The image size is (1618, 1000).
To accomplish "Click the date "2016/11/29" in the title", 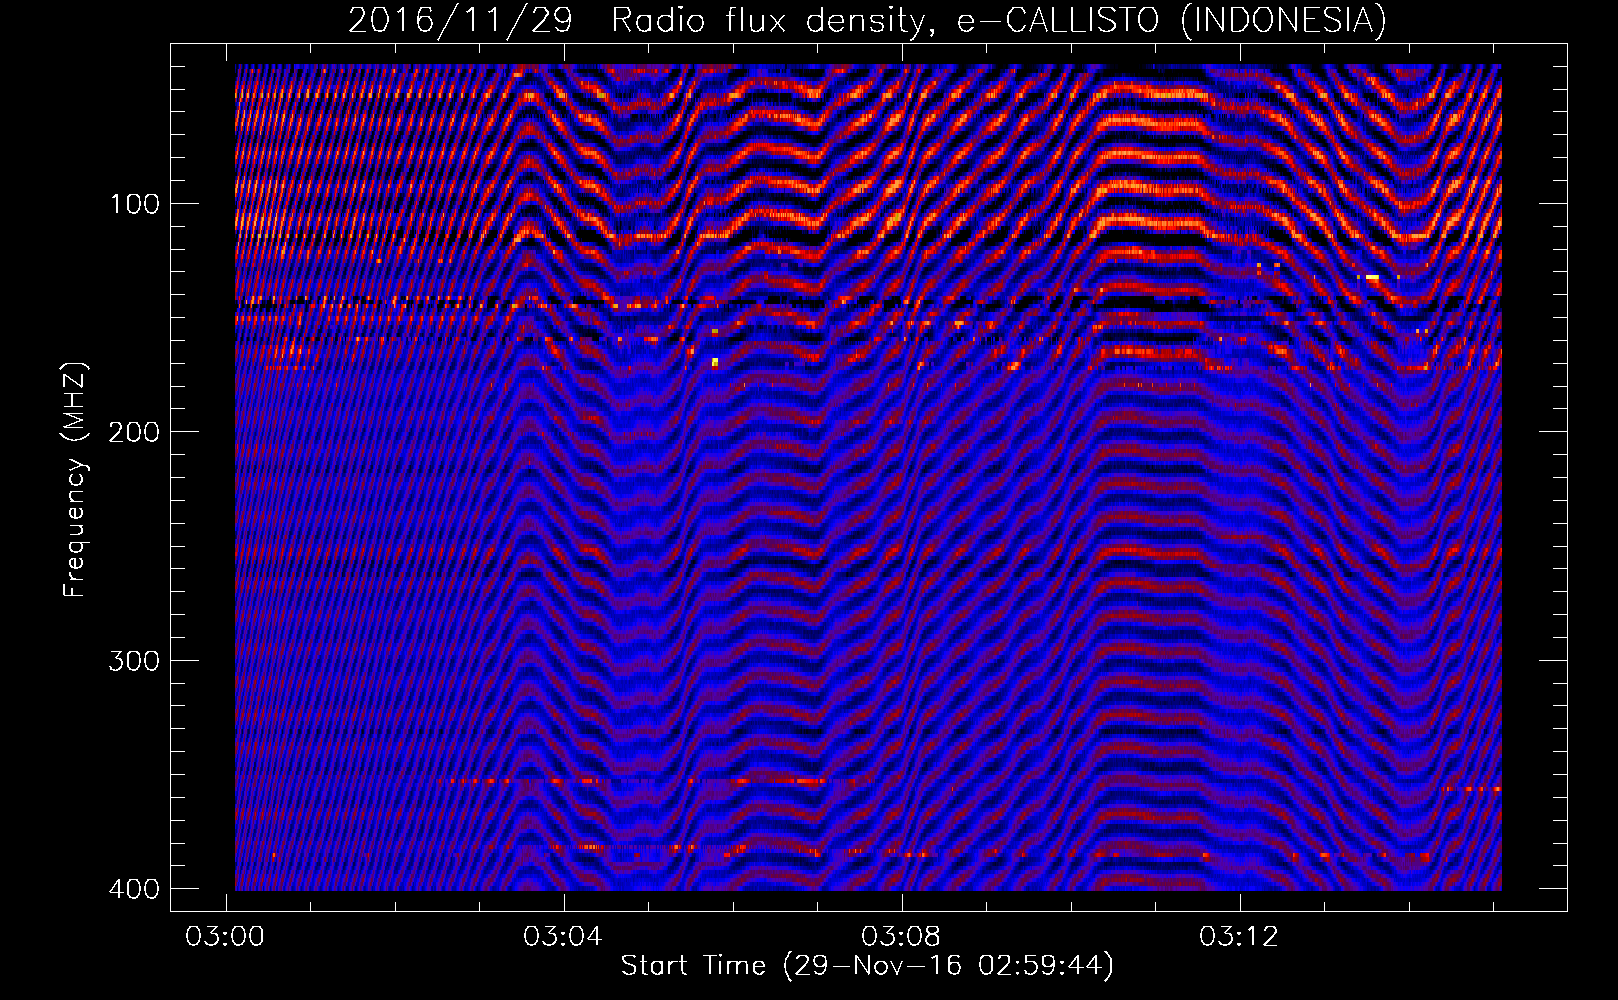I will (x=460, y=20).
